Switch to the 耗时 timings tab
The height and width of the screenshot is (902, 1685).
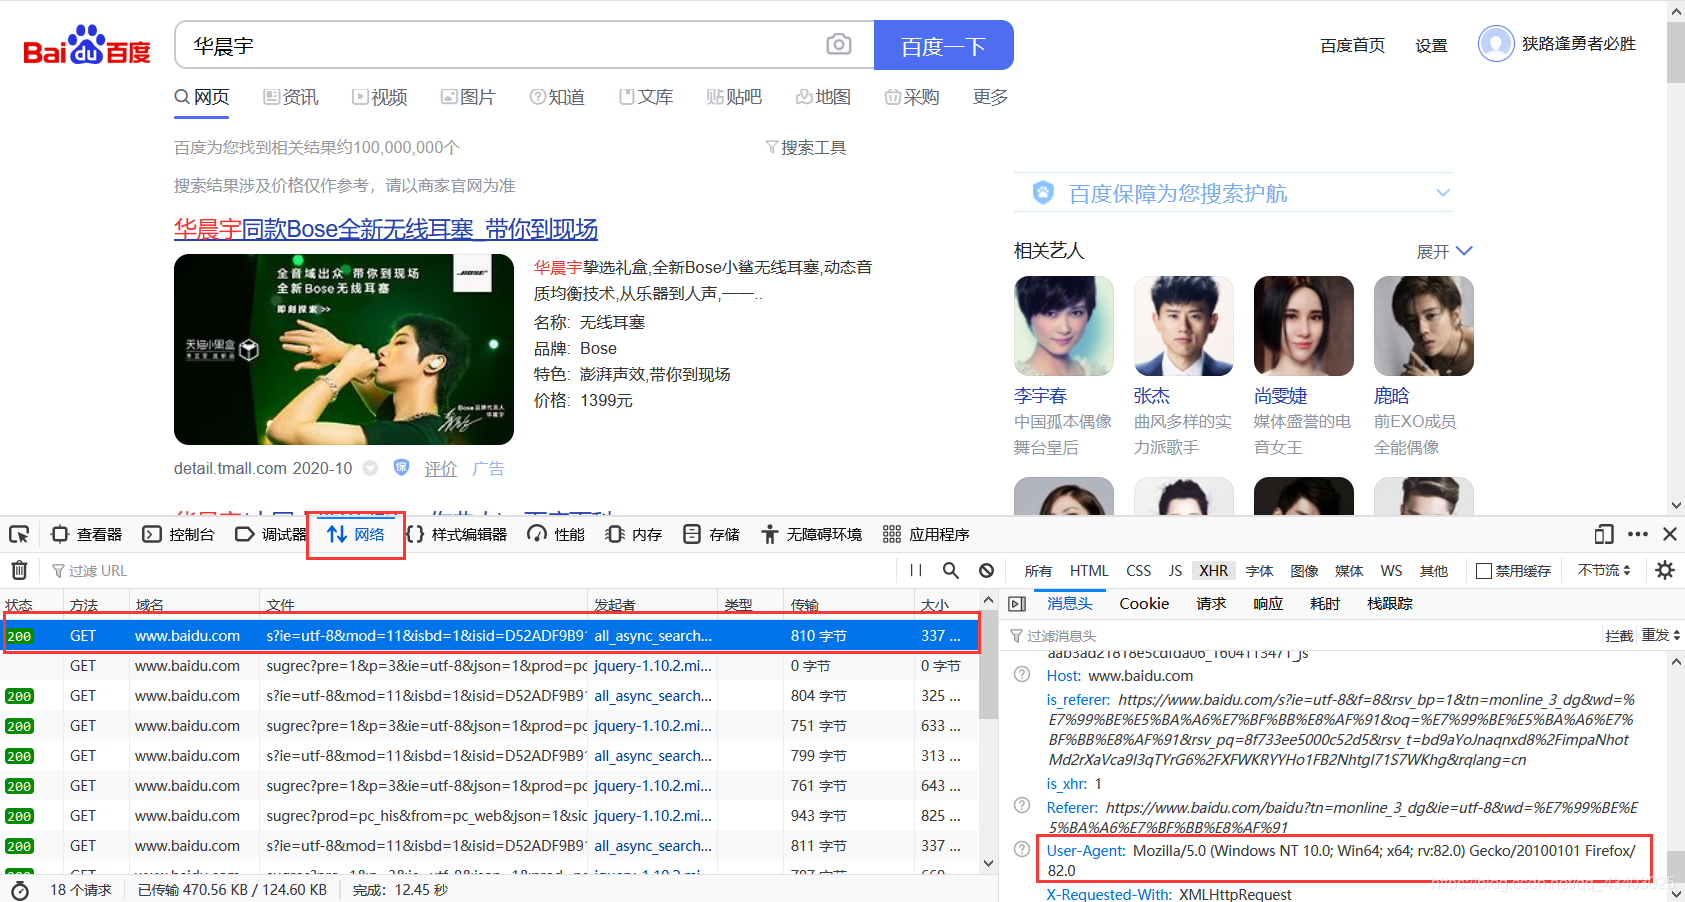(x=1325, y=603)
